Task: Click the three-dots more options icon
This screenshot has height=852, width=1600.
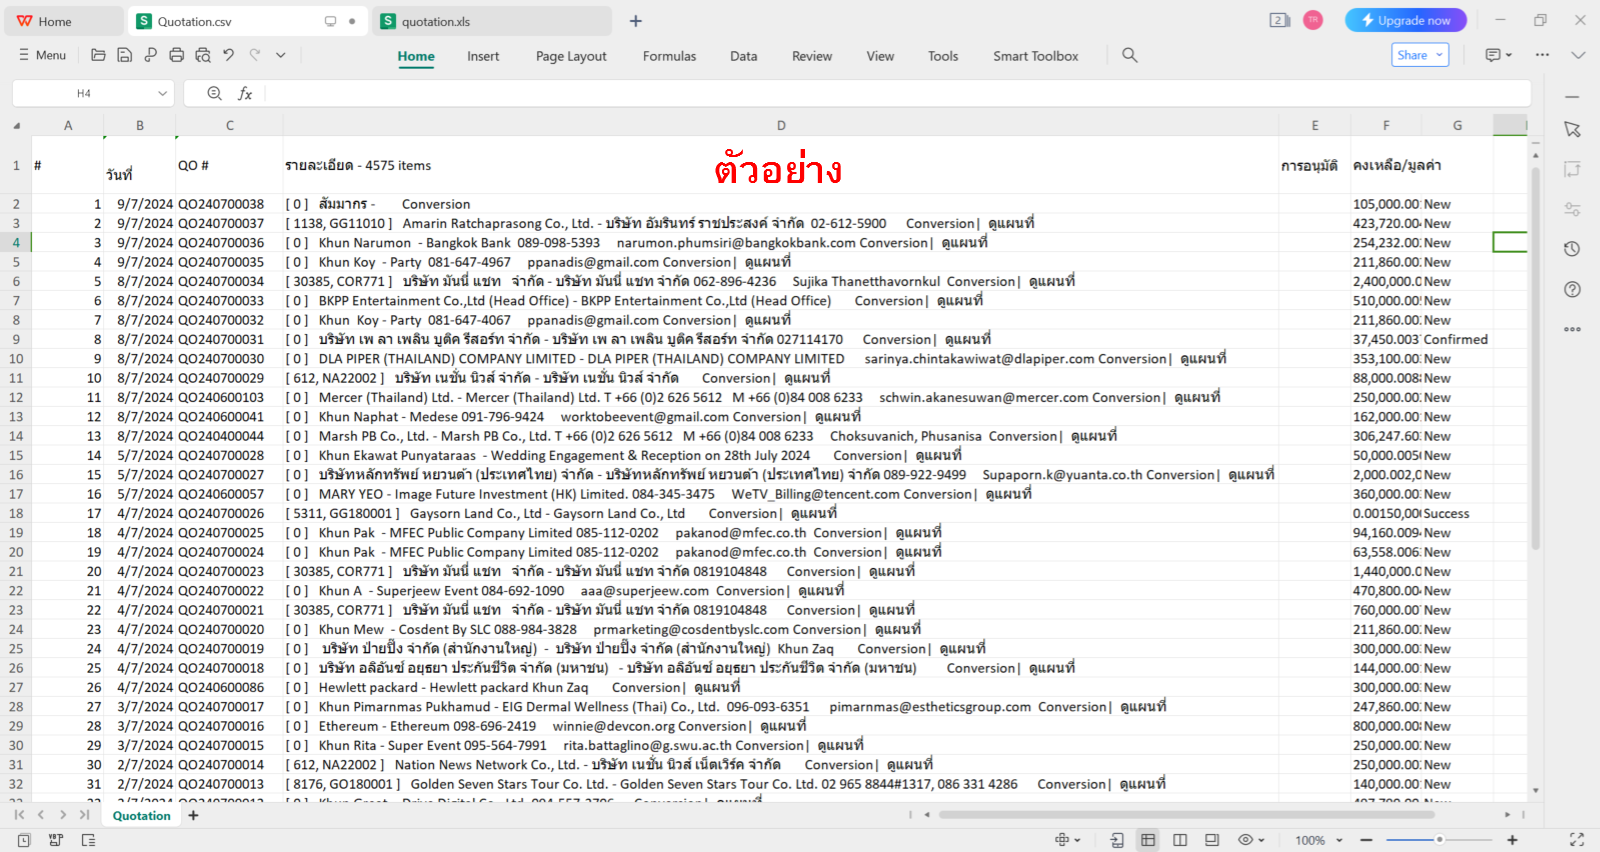Action: coord(1542,55)
